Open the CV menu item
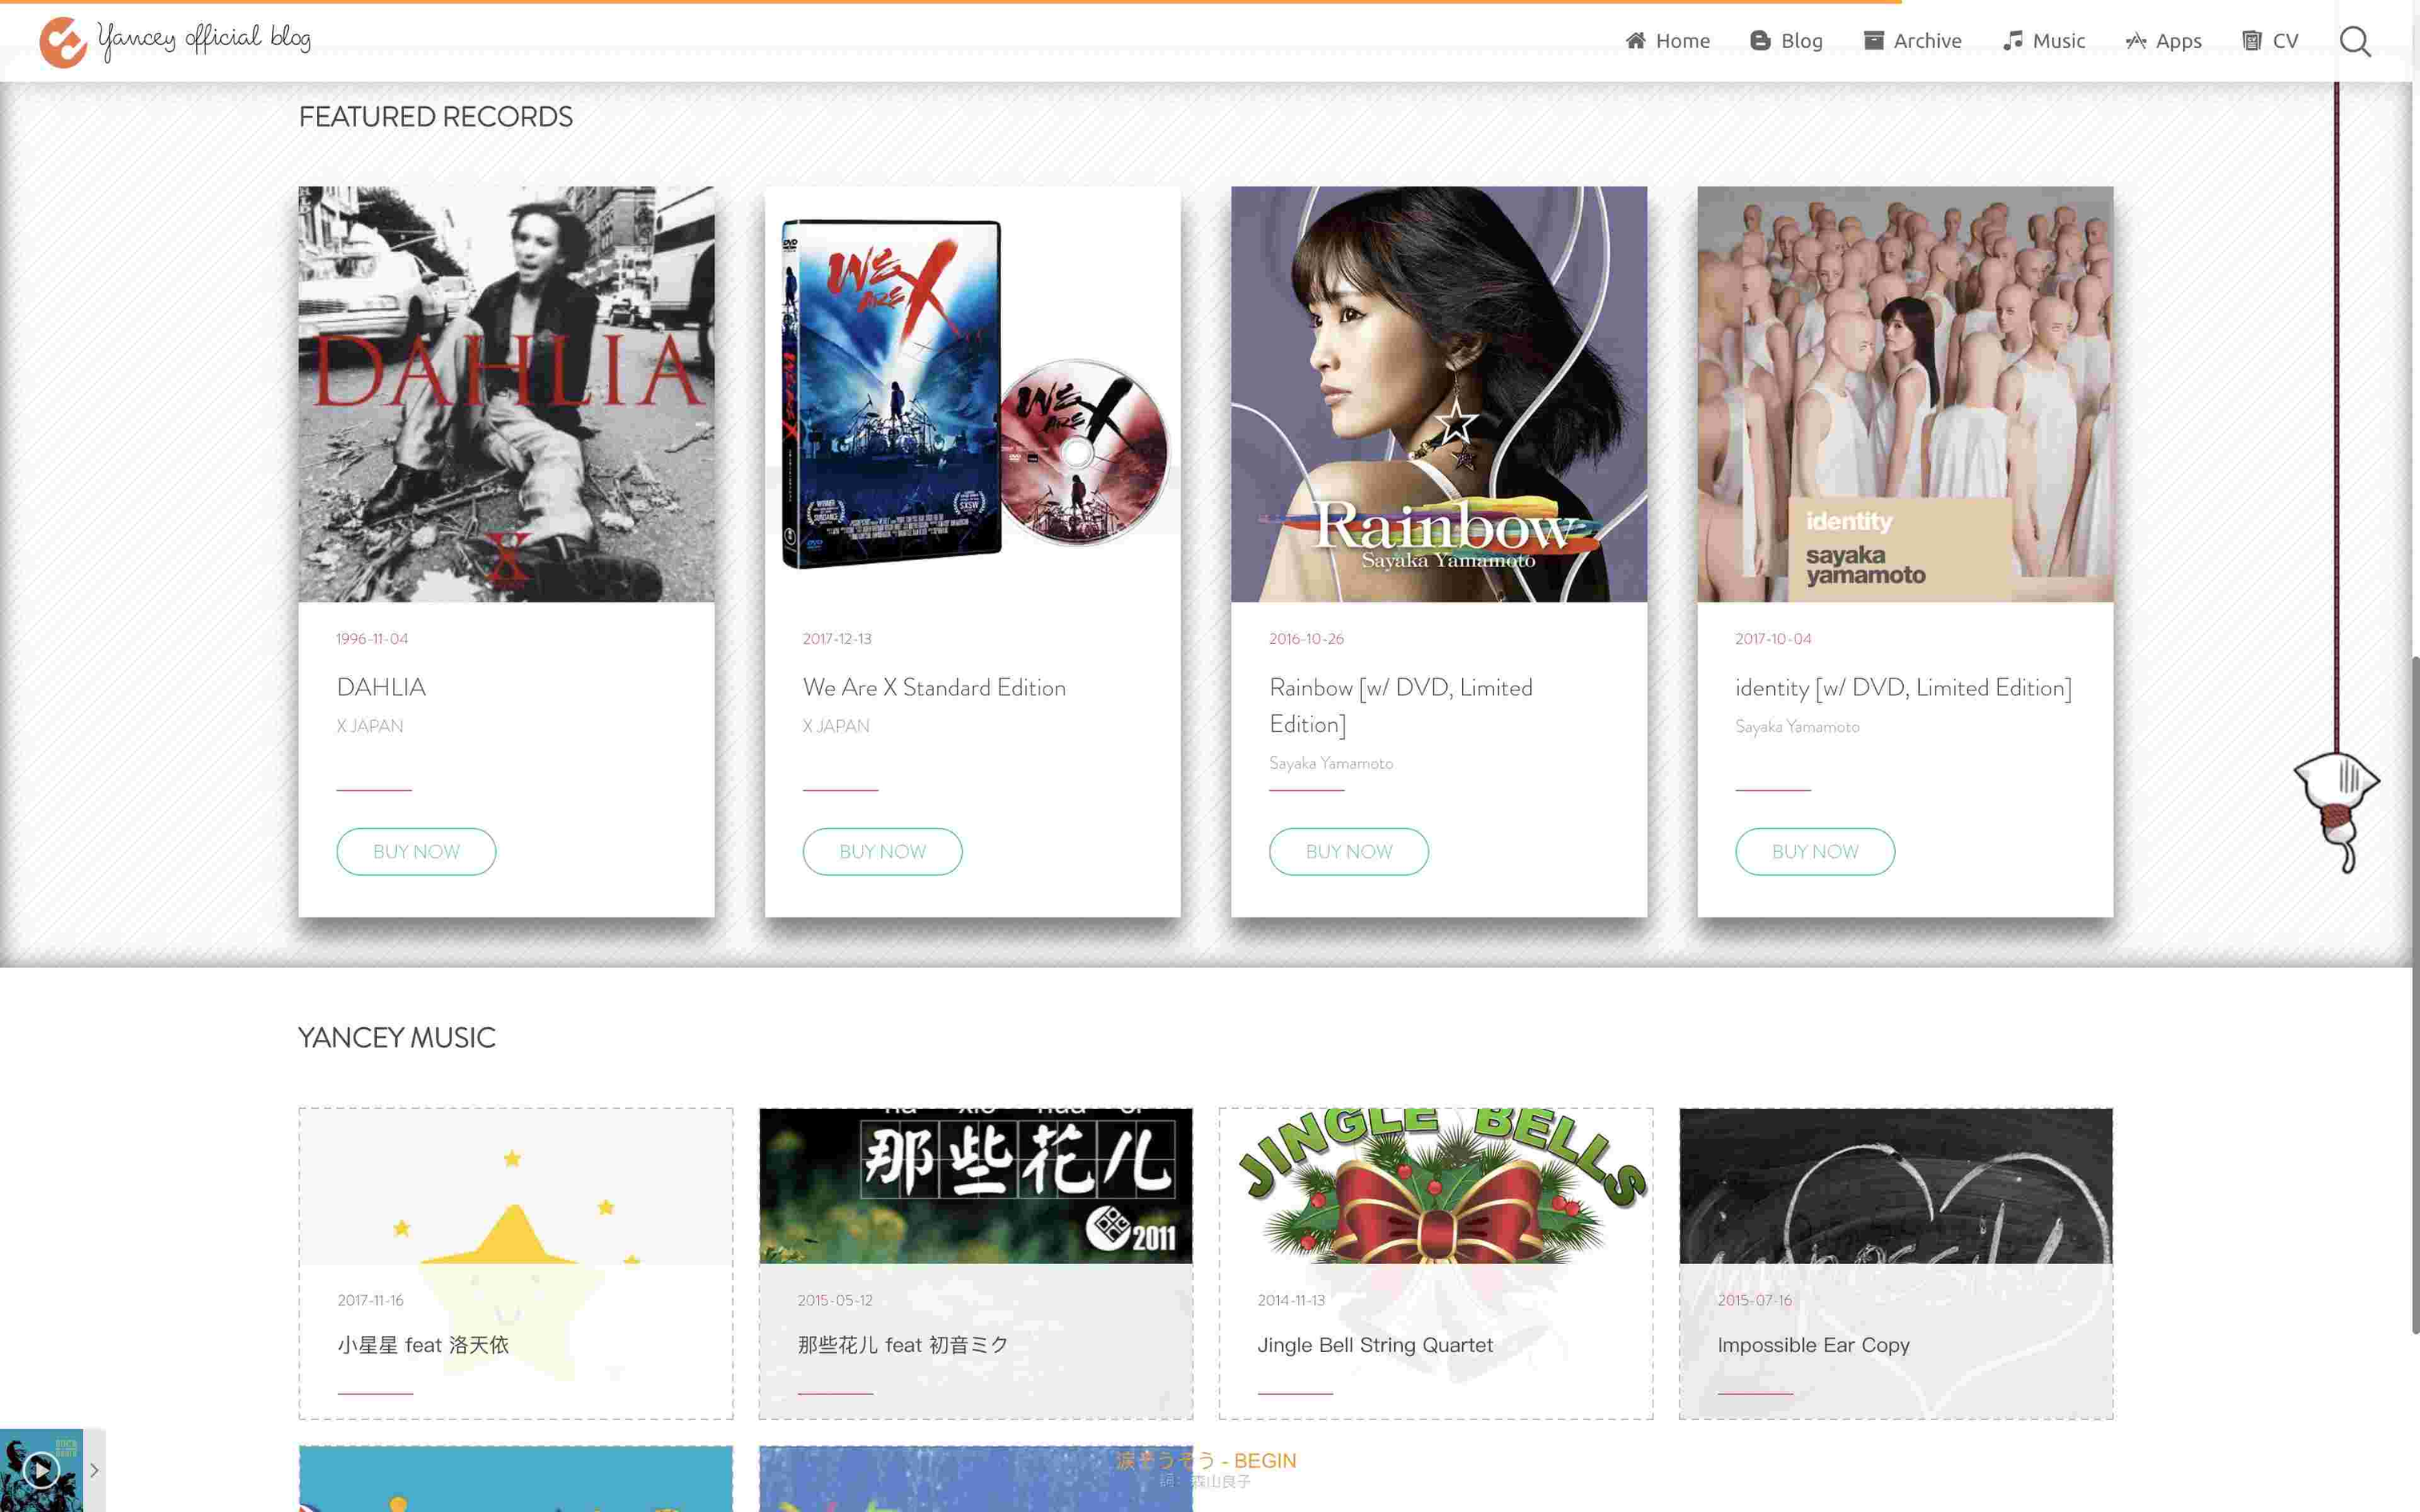Screen dimensions: 2420x1512 (2270, 41)
